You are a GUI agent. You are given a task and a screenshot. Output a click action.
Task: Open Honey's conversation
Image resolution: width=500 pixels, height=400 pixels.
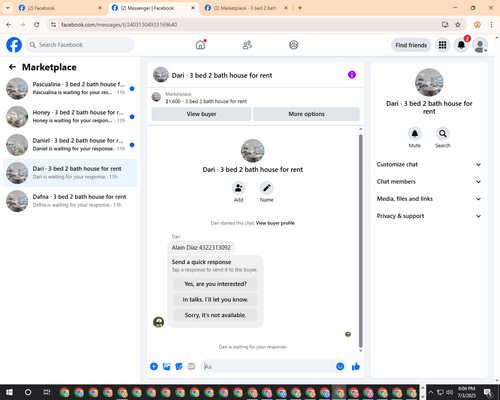pyautogui.click(x=70, y=117)
